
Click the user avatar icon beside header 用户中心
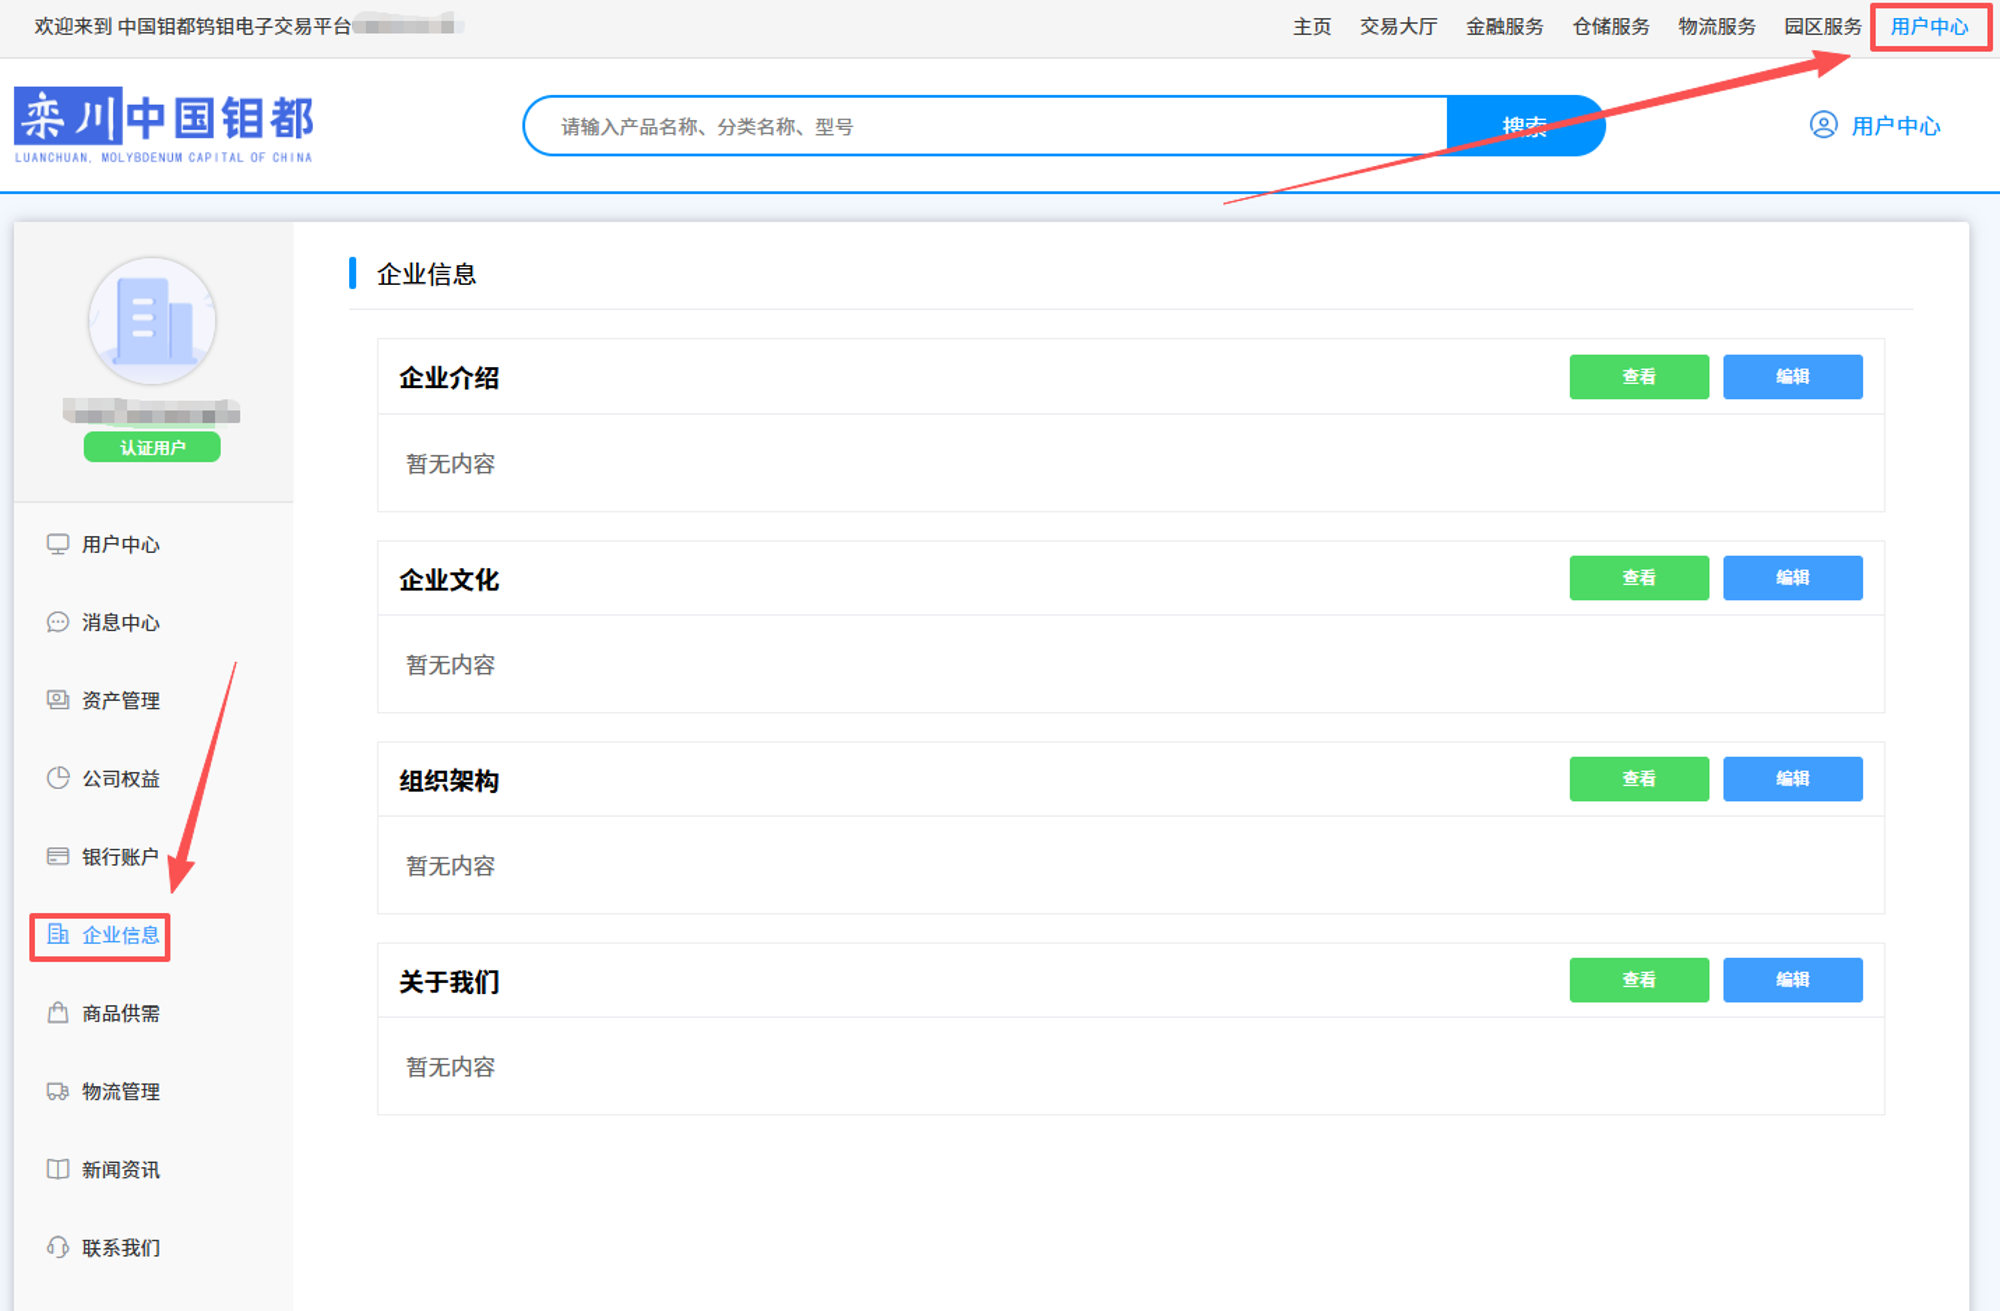1823,125
